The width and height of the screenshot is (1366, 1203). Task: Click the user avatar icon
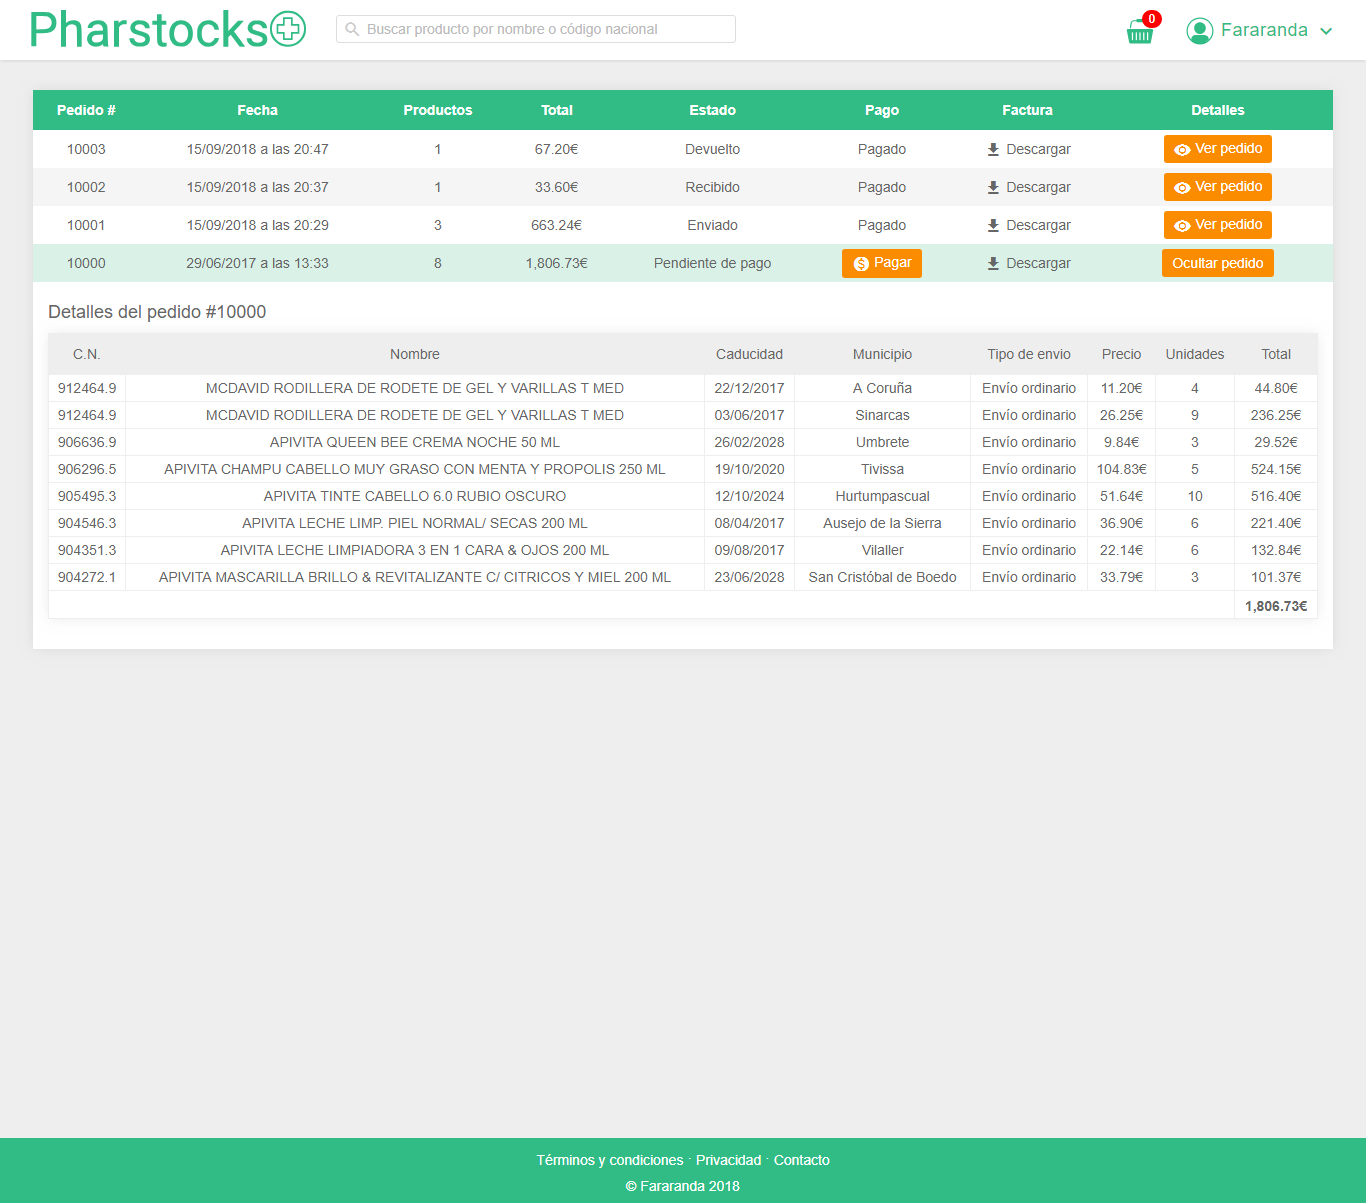click(x=1199, y=30)
